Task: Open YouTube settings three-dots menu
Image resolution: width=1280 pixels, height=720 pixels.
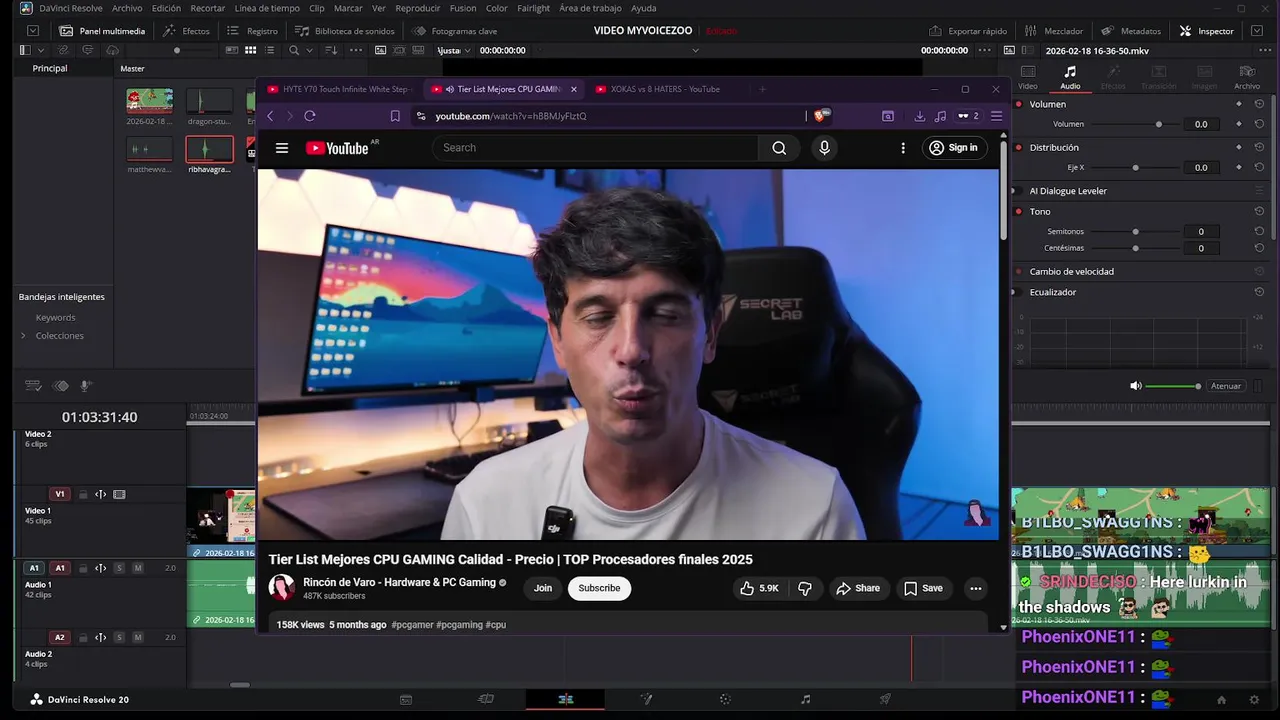Action: coord(903,148)
